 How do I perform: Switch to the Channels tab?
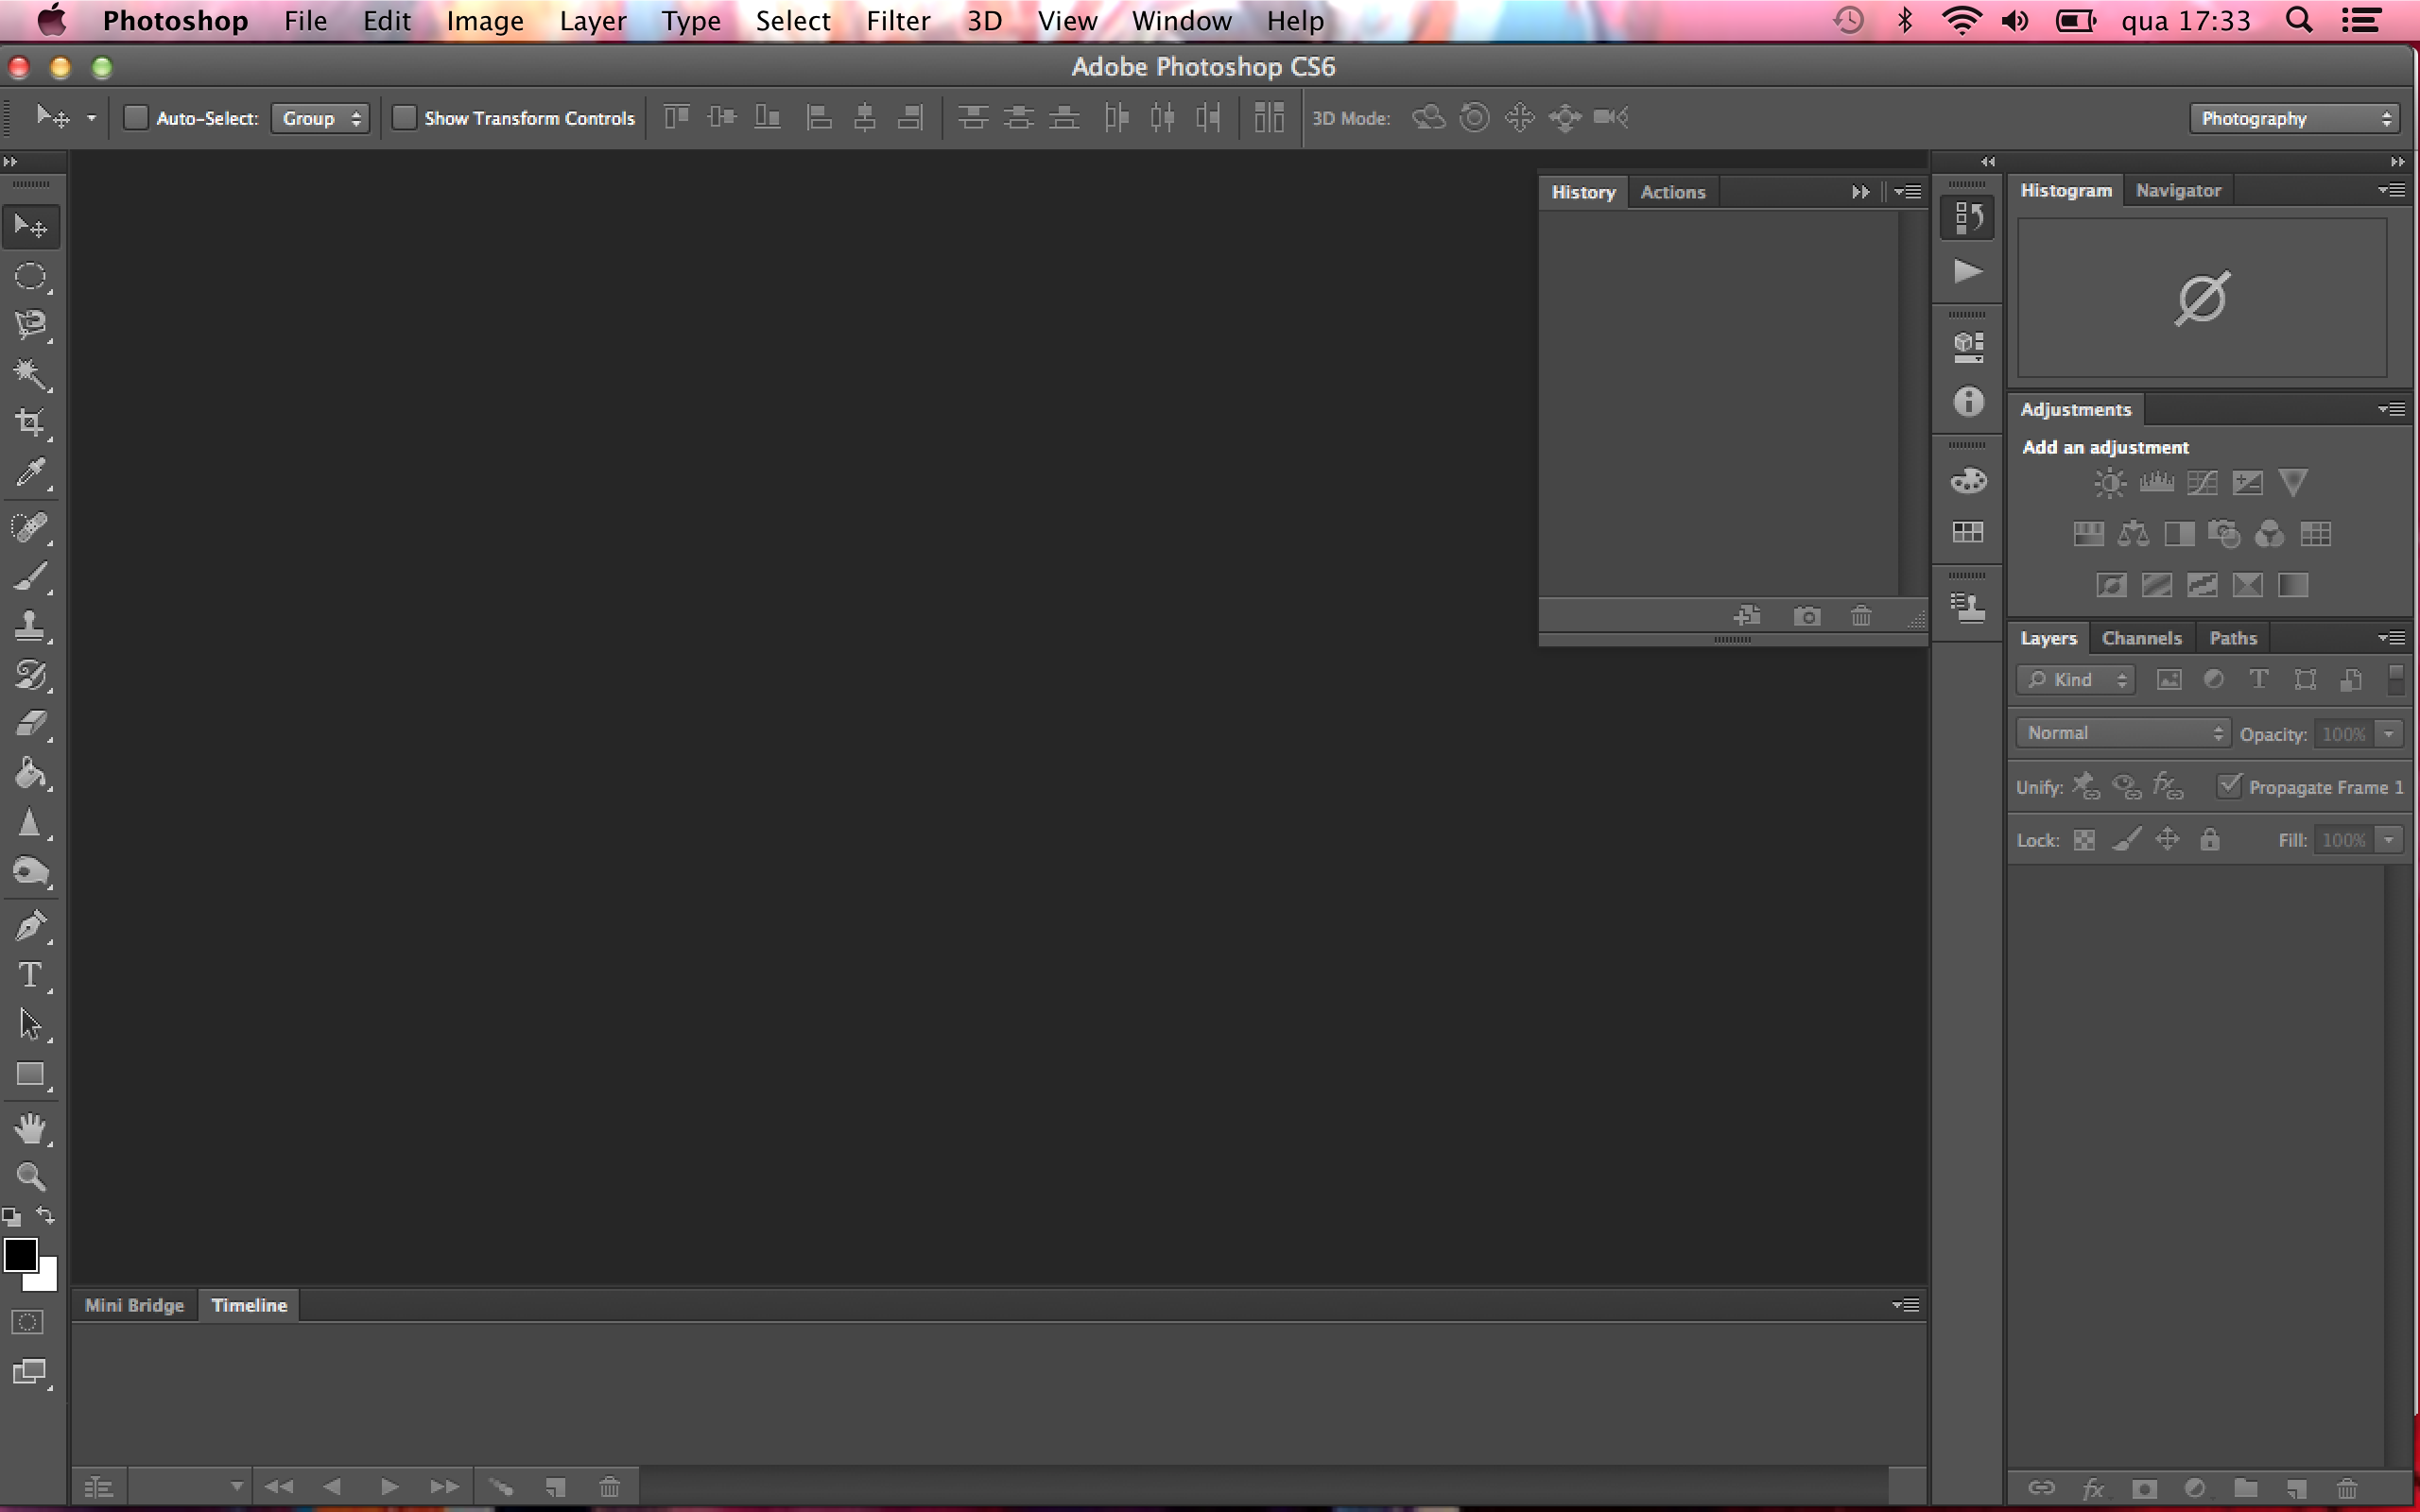pos(2141,636)
